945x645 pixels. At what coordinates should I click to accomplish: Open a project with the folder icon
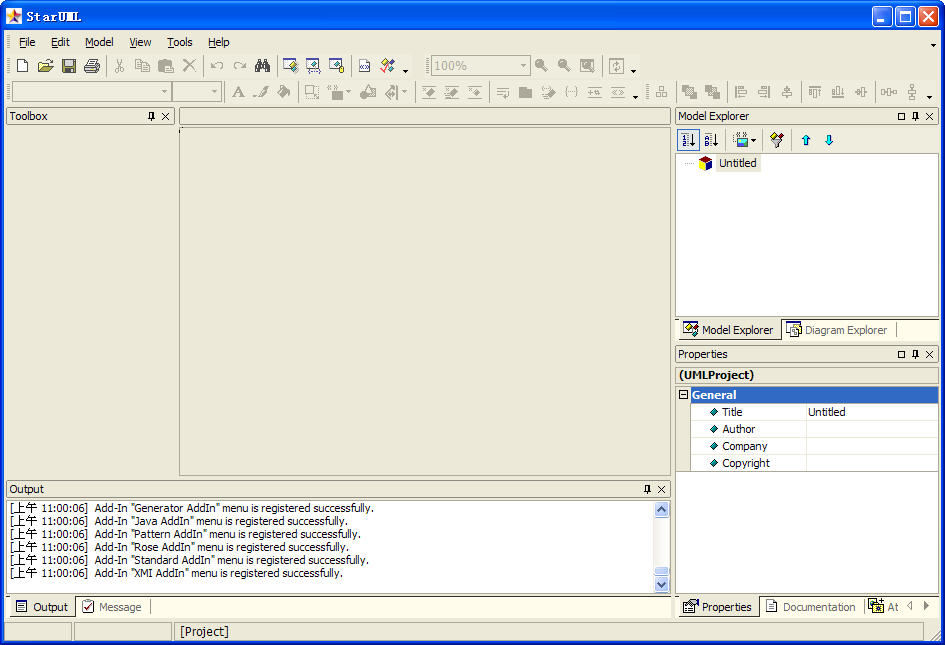[x=45, y=66]
